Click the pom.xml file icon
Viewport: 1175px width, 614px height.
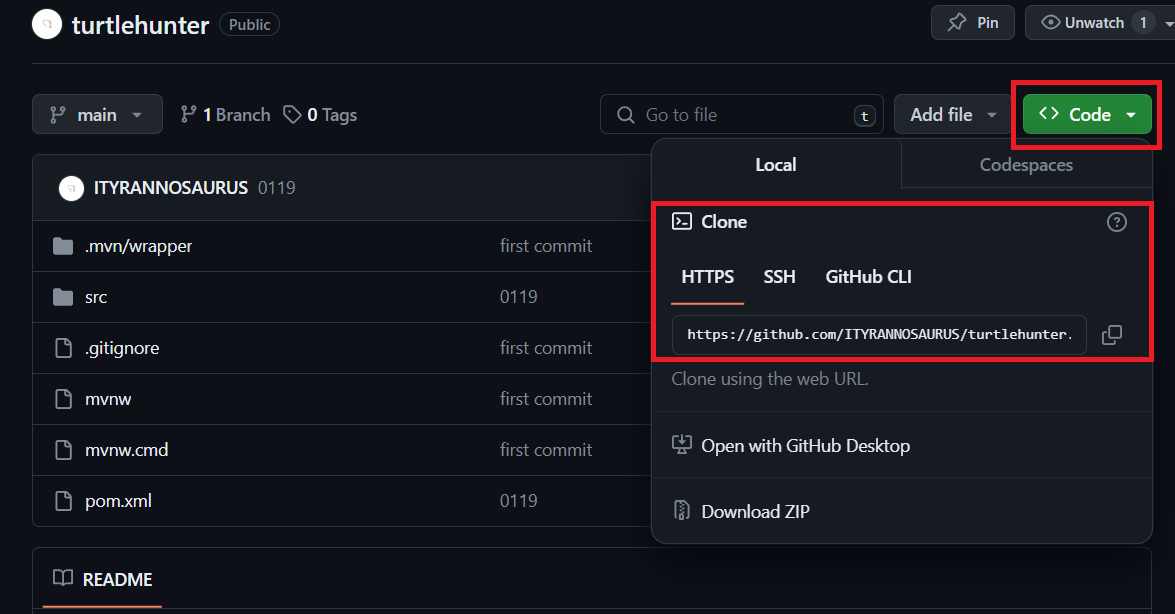pos(64,501)
